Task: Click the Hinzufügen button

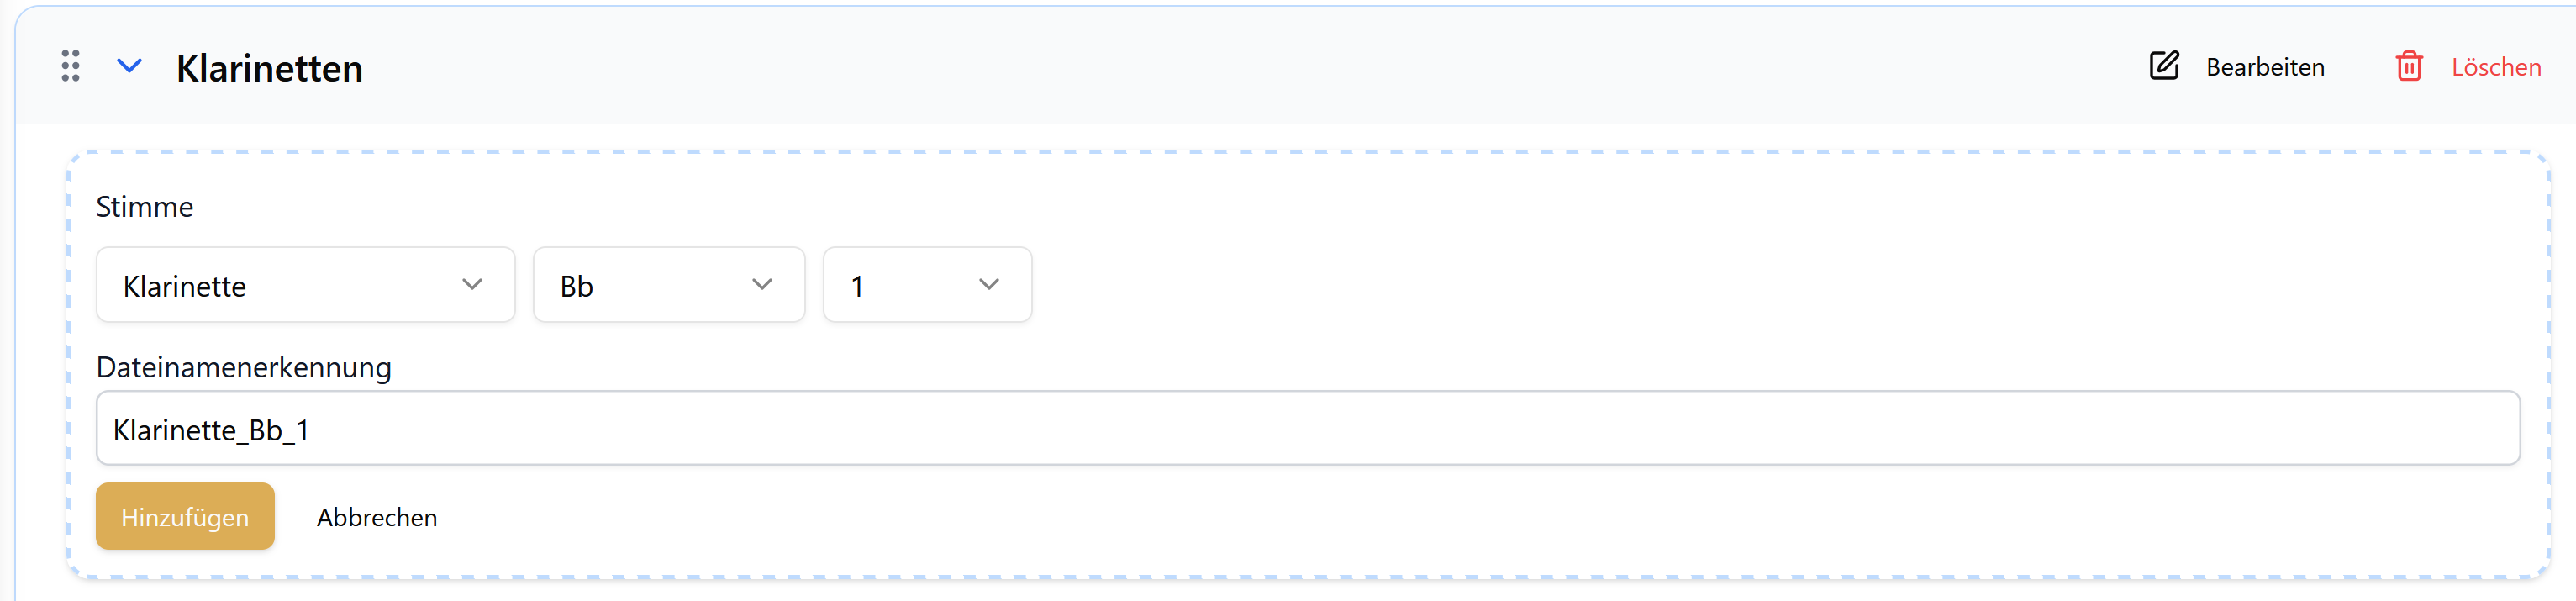Action: tap(185, 516)
